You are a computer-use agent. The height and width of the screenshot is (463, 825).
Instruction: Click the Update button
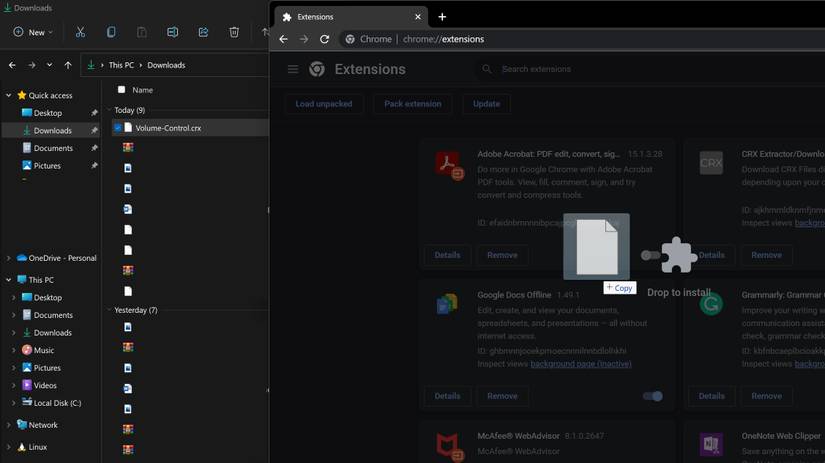(486, 104)
